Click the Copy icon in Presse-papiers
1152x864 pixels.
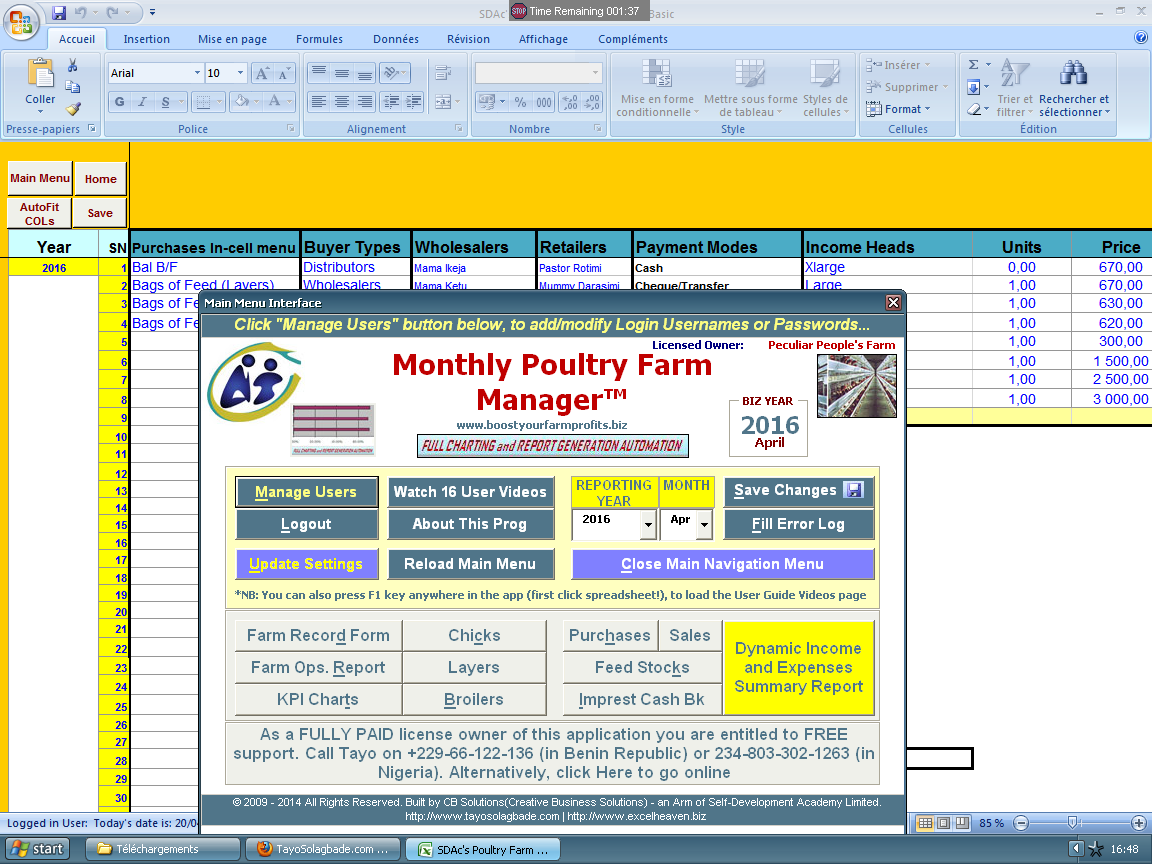tap(72, 87)
